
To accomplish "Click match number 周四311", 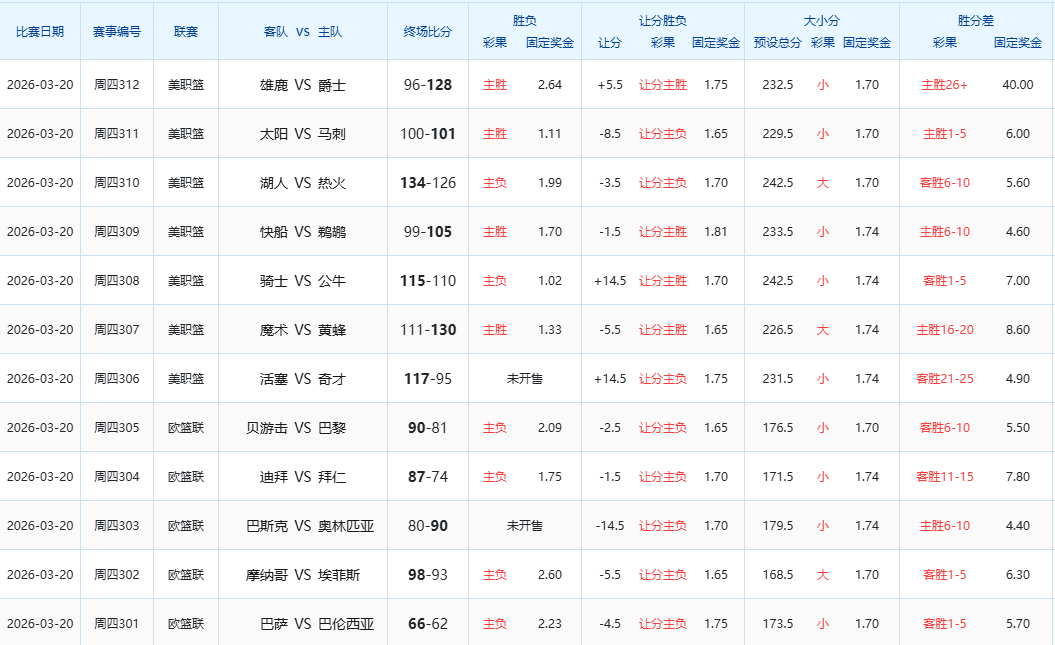I will click(x=117, y=134).
